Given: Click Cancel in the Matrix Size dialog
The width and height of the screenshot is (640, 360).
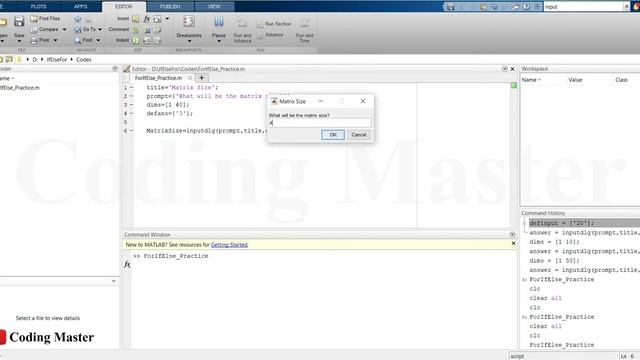Looking at the screenshot, I should click(x=359, y=135).
